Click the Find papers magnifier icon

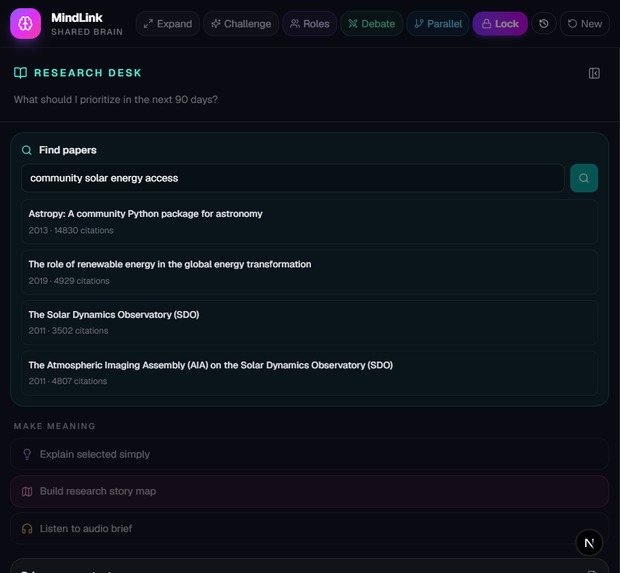click(x=26, y=150)
